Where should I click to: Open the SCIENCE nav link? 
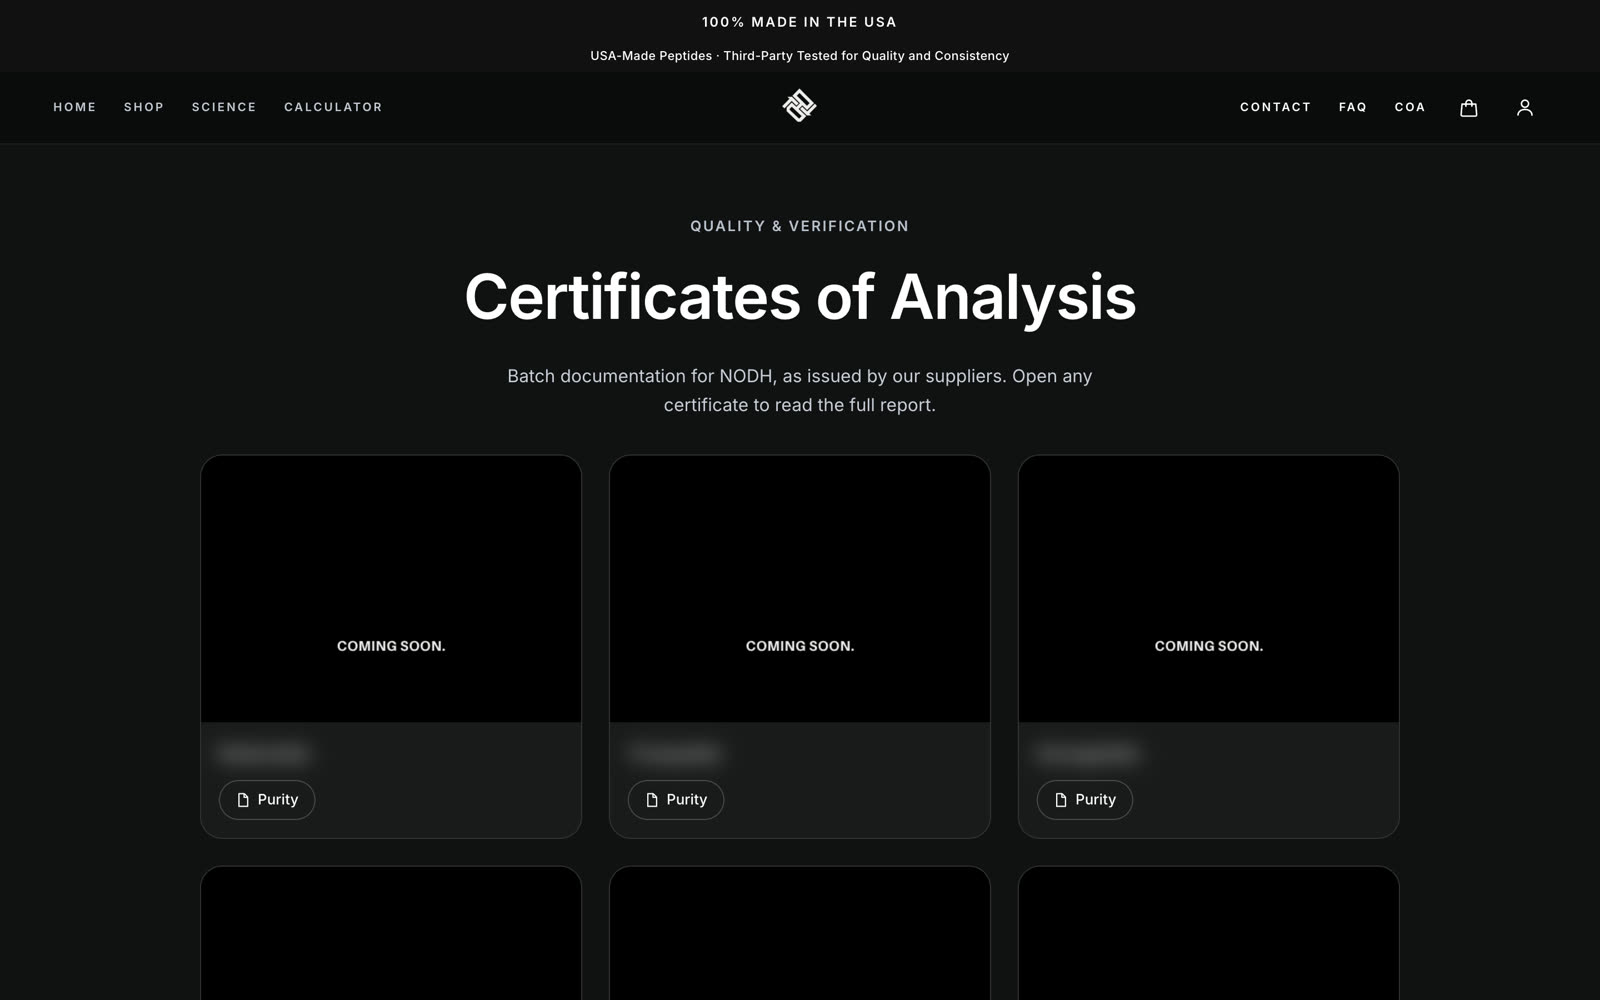[224, 107]
